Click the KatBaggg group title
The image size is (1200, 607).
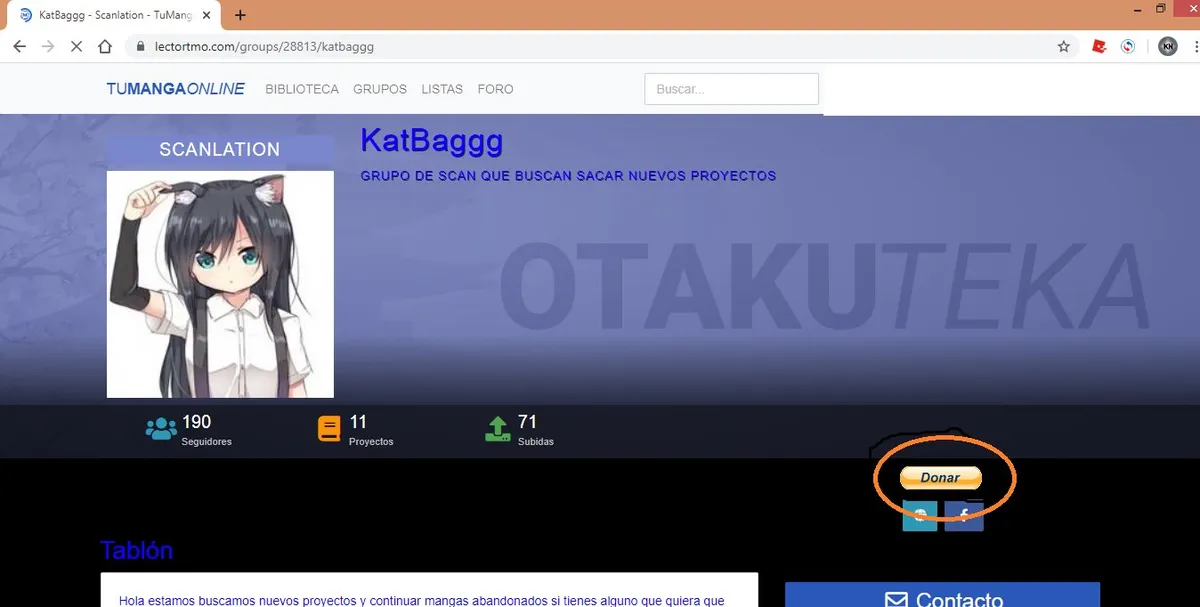432,140
